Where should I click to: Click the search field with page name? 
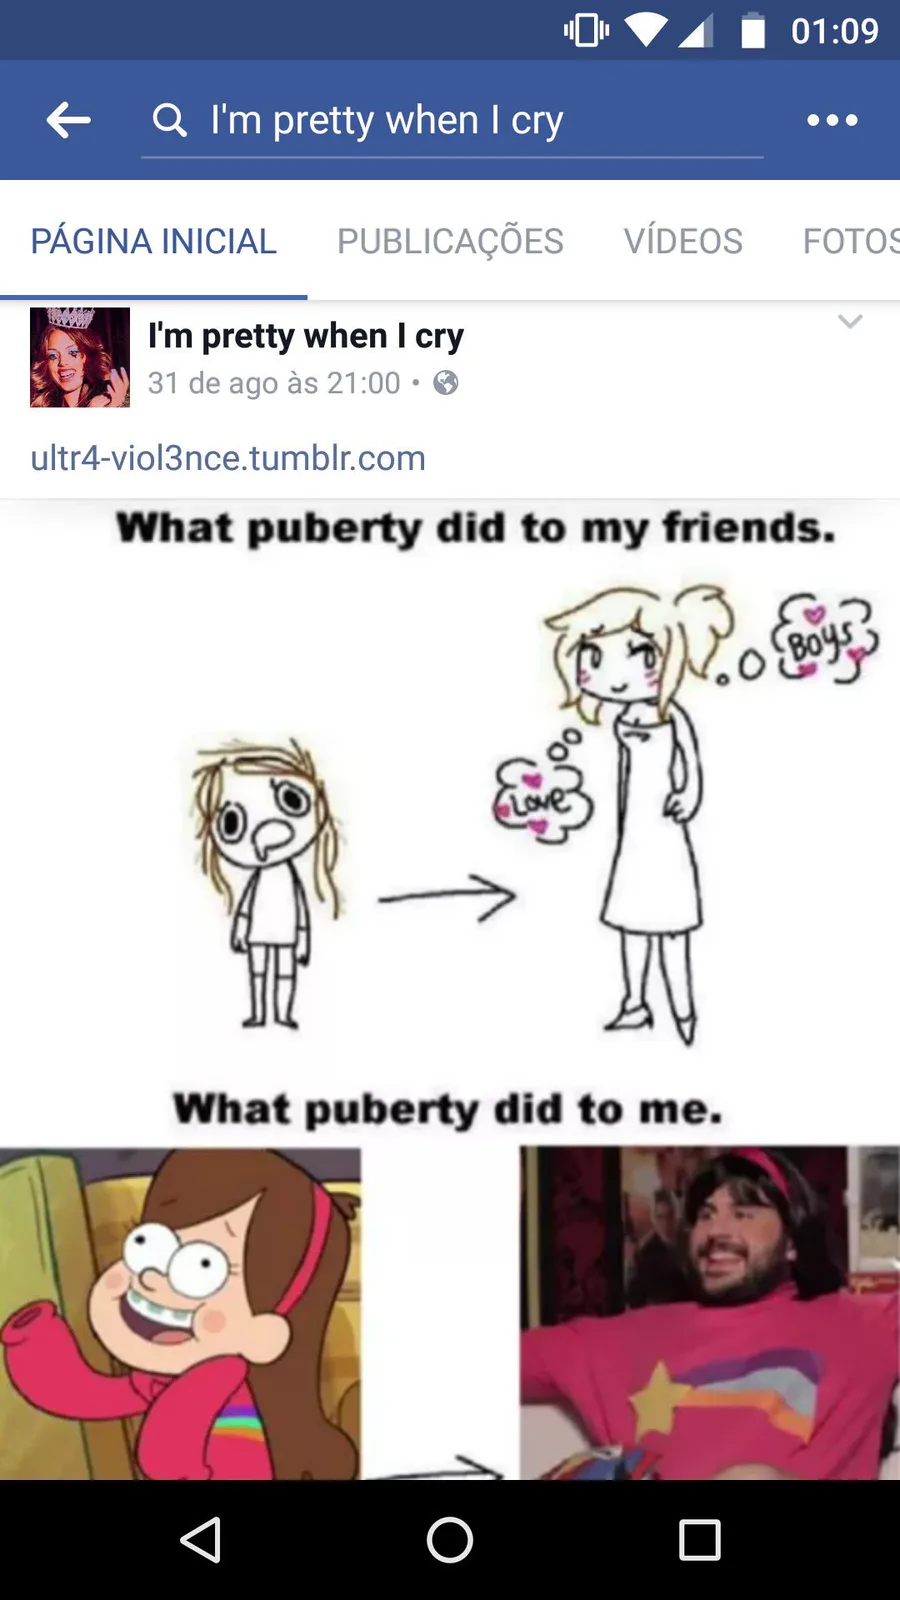click(x=452, y=120)
